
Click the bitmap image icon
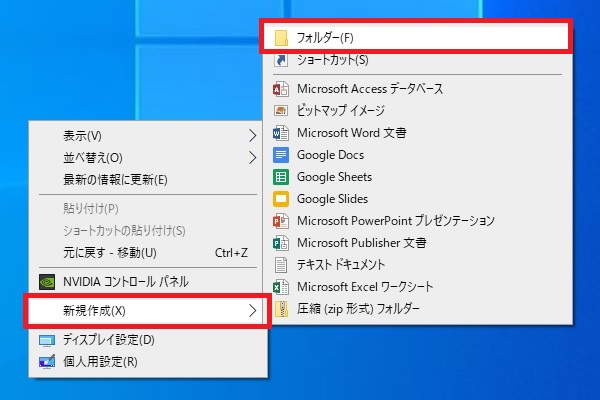click(x=281, y=111)
